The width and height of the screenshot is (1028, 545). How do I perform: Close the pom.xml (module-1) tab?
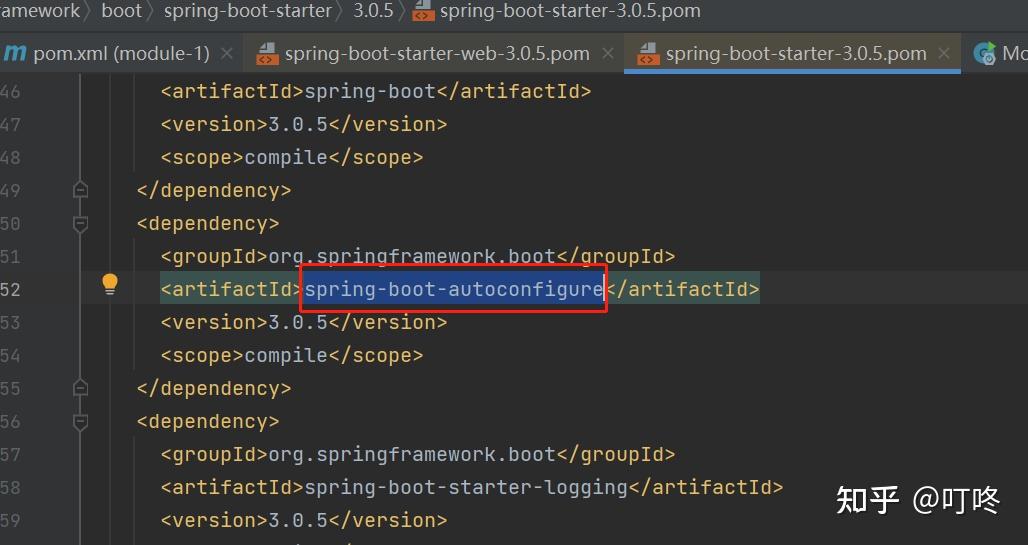coord(227,54)
